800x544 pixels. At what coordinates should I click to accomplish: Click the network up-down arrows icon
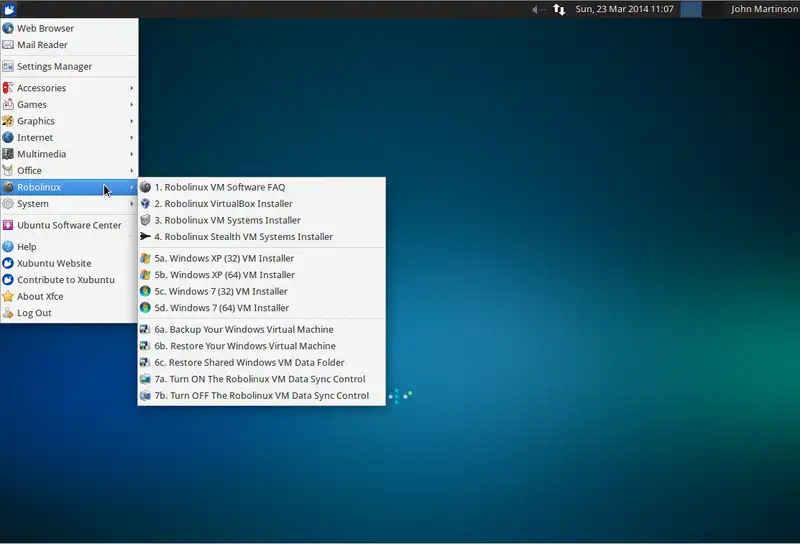click(559, 9)
